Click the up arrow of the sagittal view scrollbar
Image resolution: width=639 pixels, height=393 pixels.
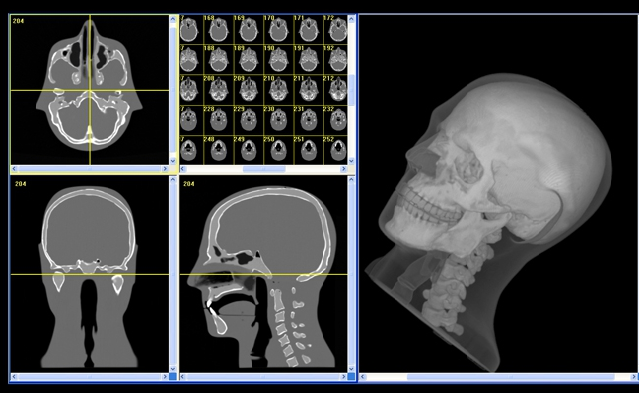[351, 180]
